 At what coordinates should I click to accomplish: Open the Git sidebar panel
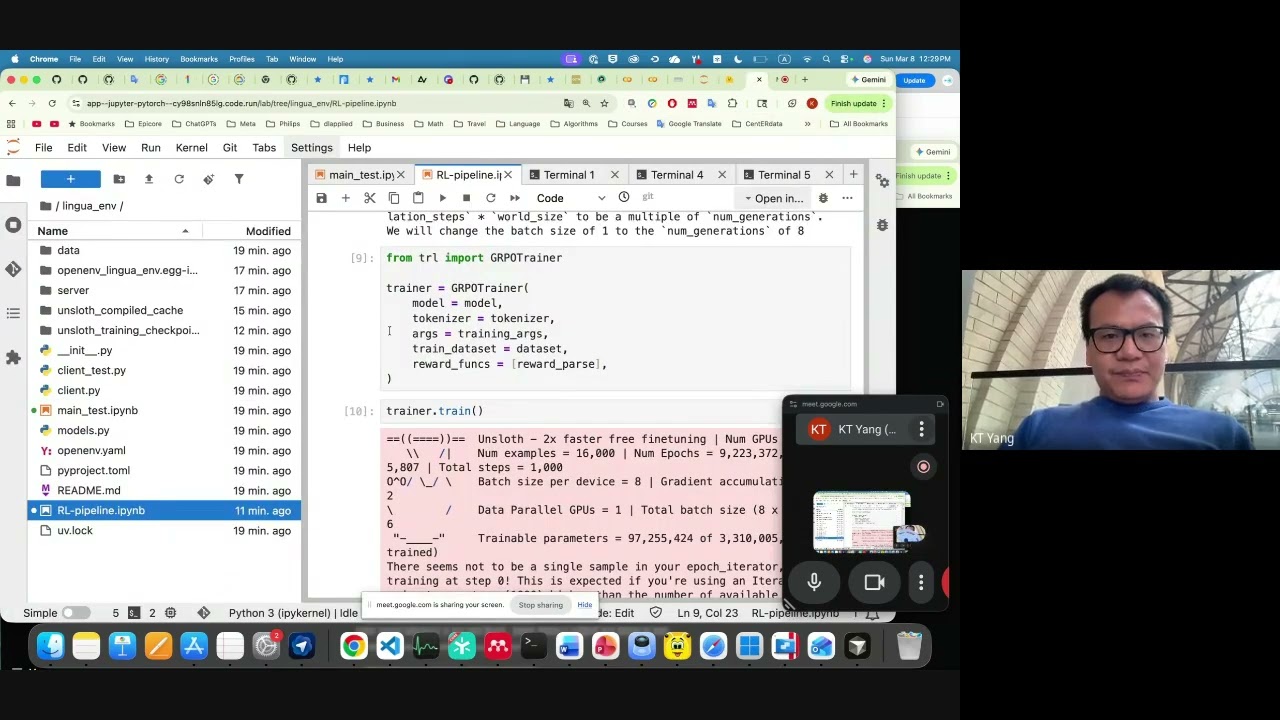point(13,269)
